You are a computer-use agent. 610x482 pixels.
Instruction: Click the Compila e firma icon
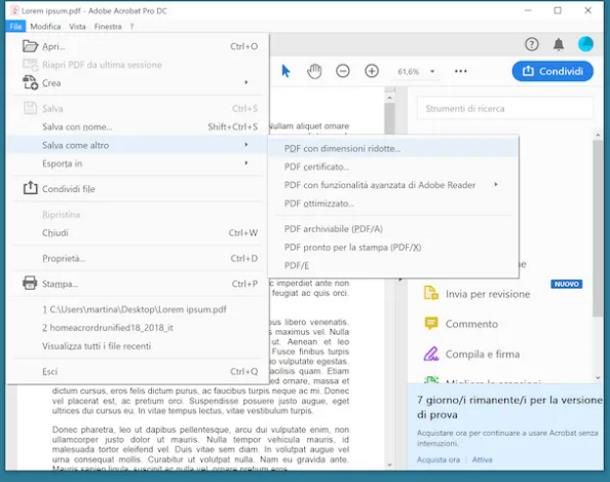431,354
